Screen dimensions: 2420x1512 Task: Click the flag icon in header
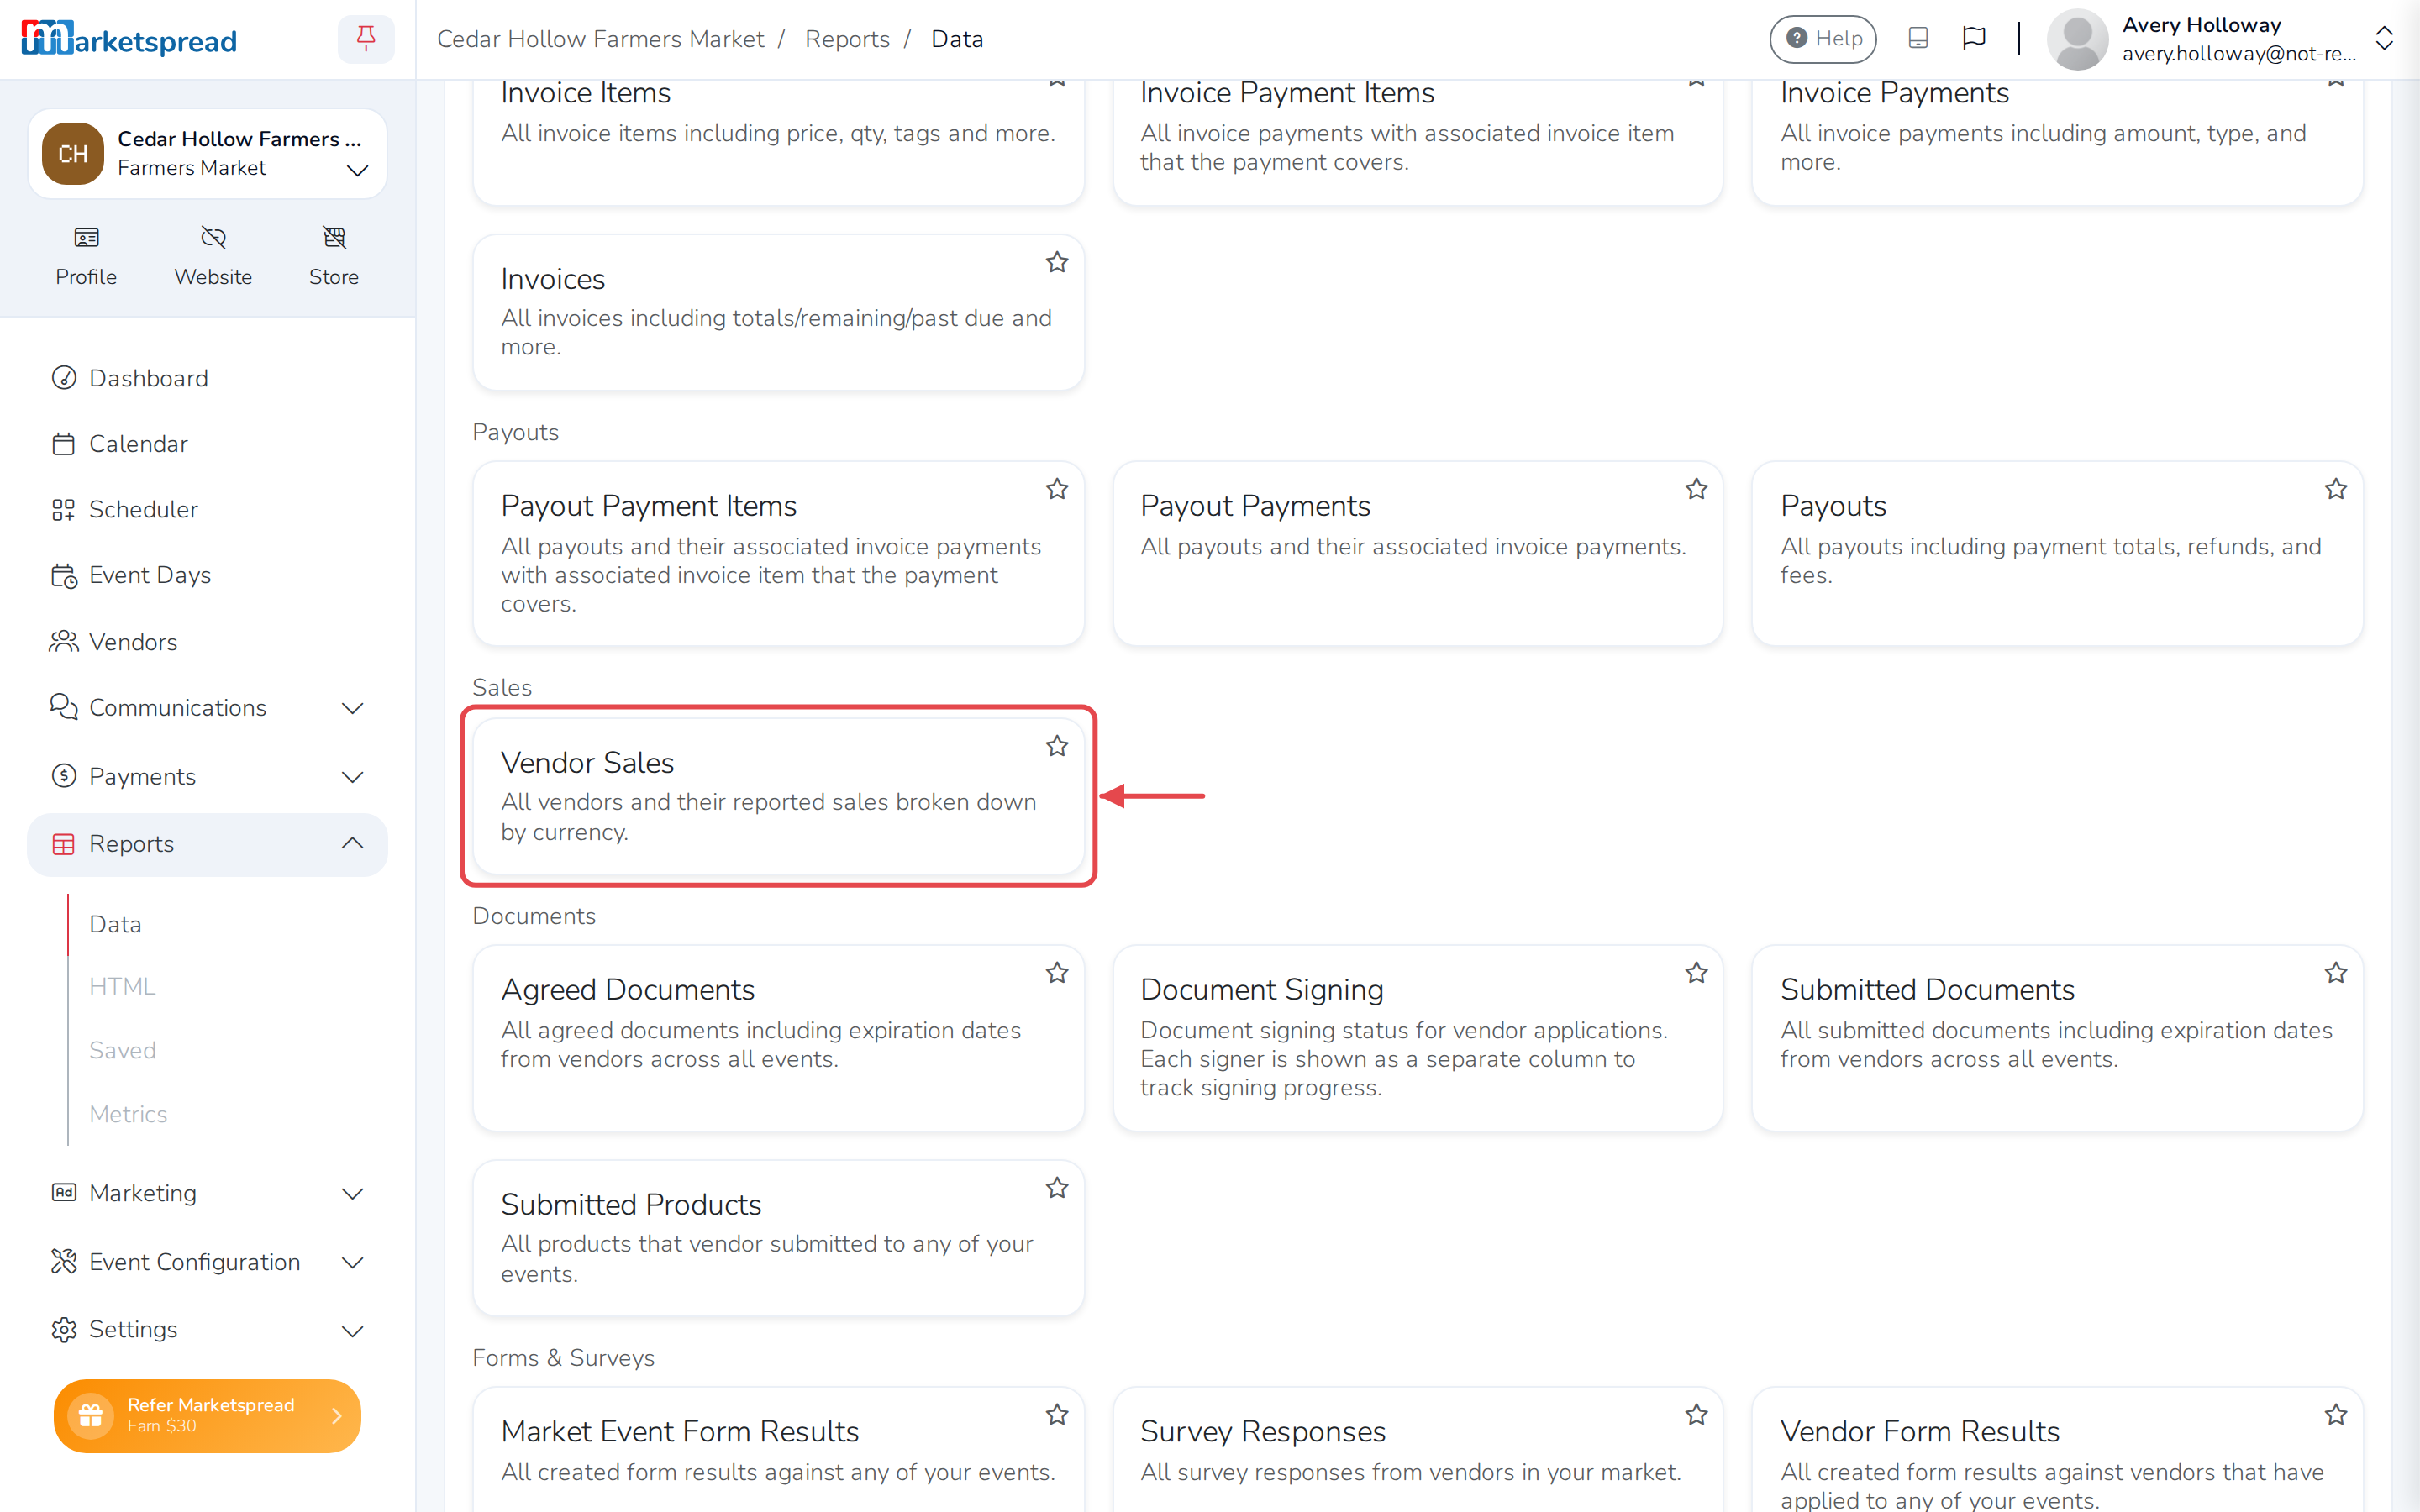1973,38
